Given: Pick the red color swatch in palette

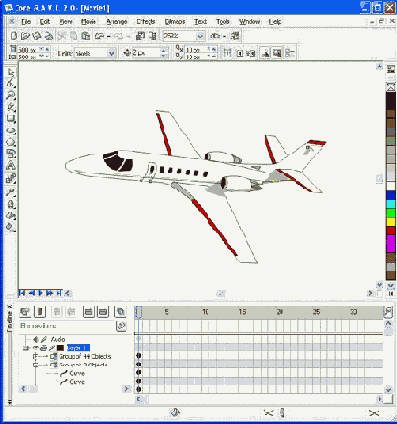Looking at the screenshot, I should [x=391, y=230].
